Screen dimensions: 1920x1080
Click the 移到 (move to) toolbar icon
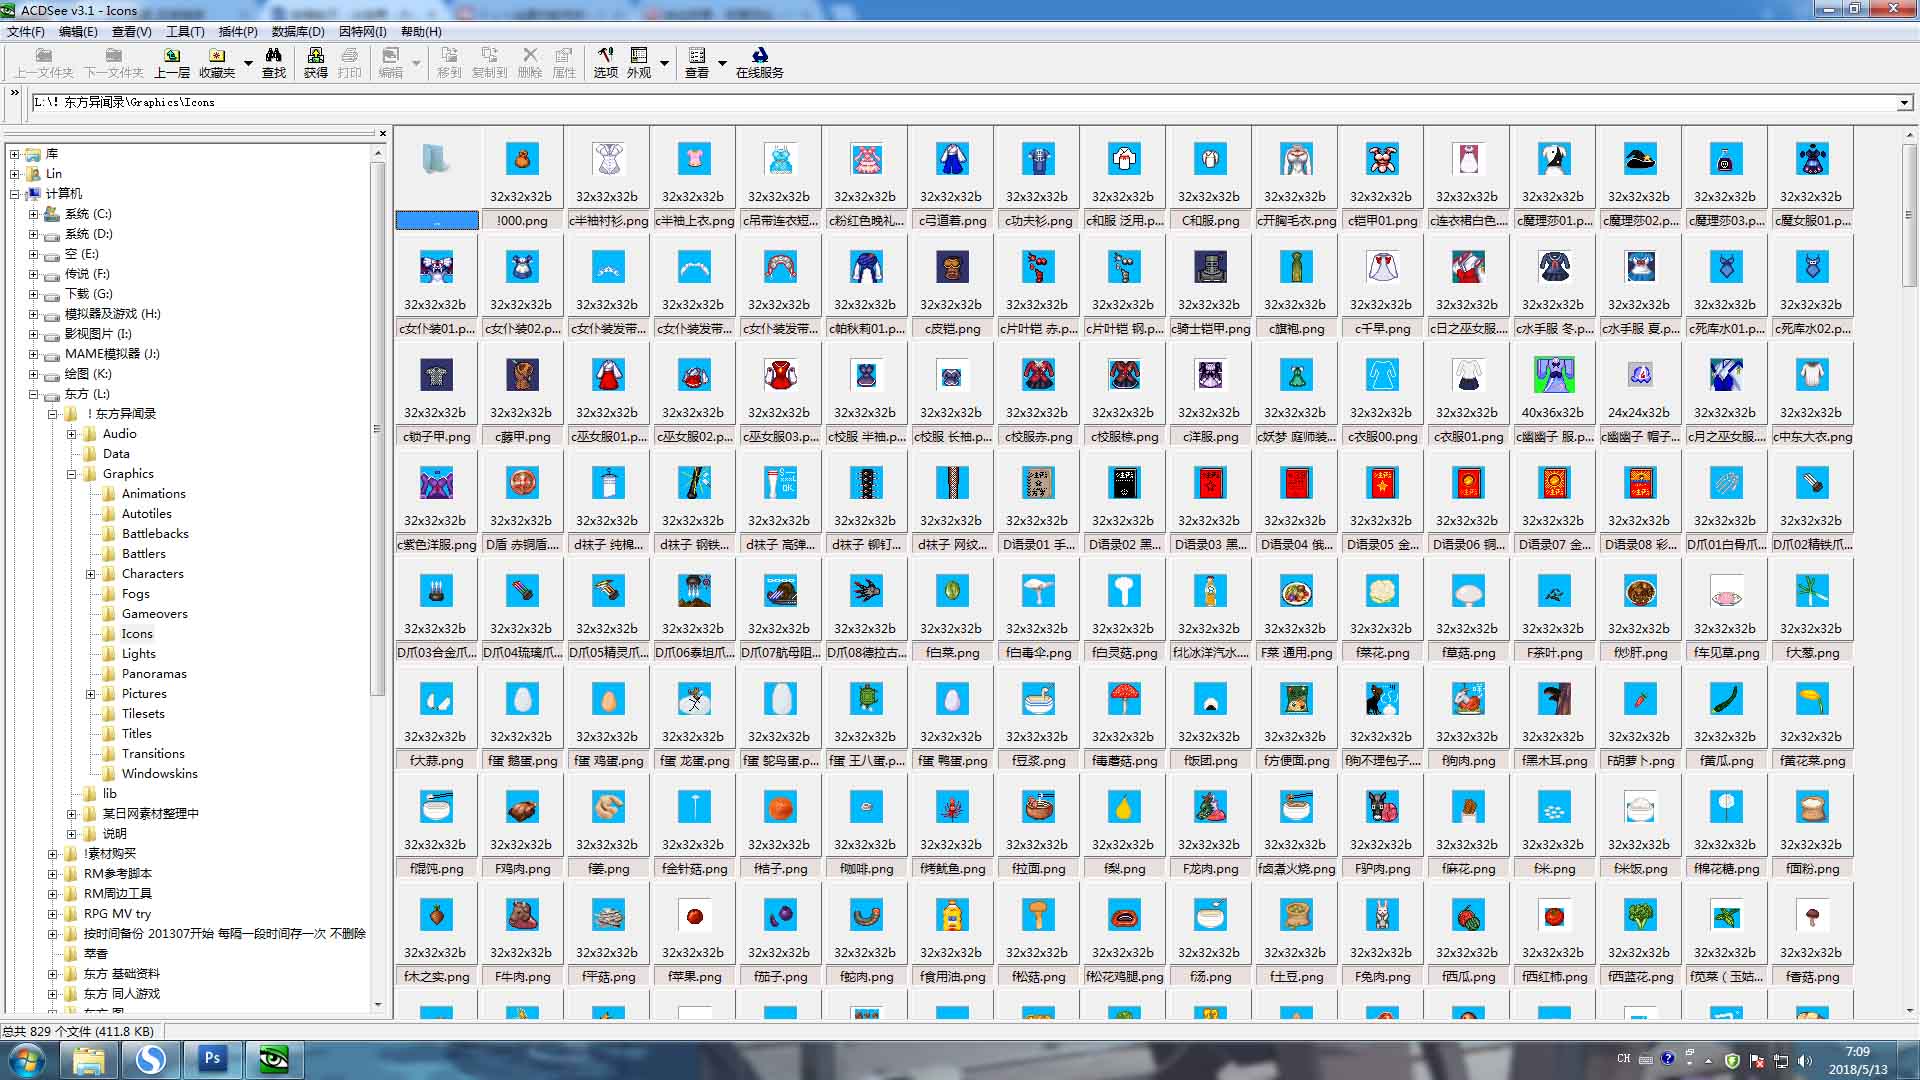point(449,62)
